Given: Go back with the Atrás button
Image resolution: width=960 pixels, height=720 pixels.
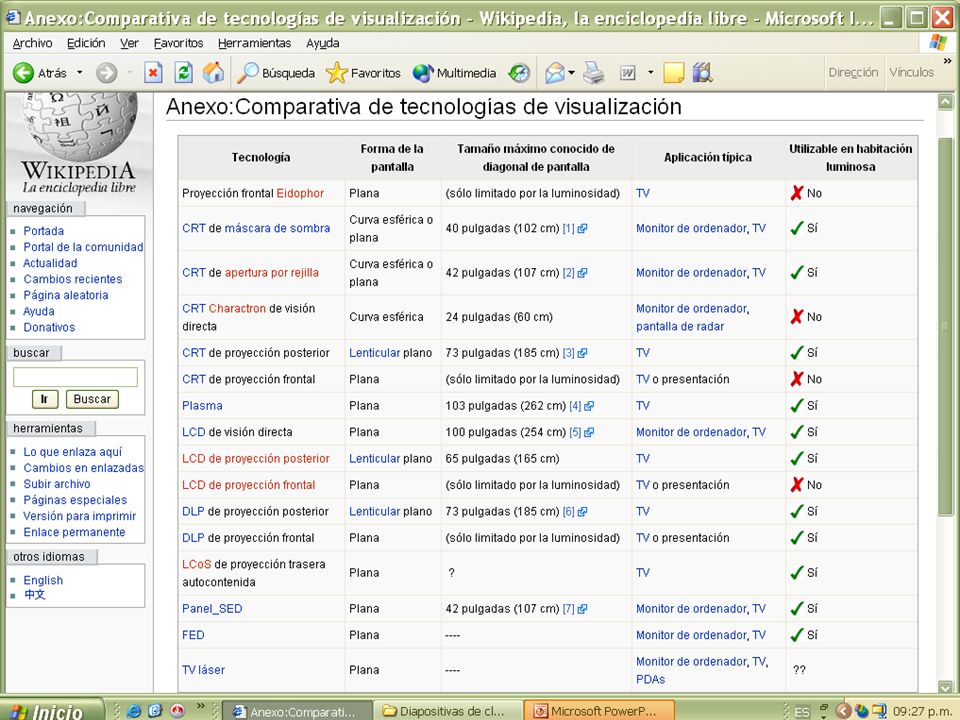Looking at the screenshot, I should (40, 73).
